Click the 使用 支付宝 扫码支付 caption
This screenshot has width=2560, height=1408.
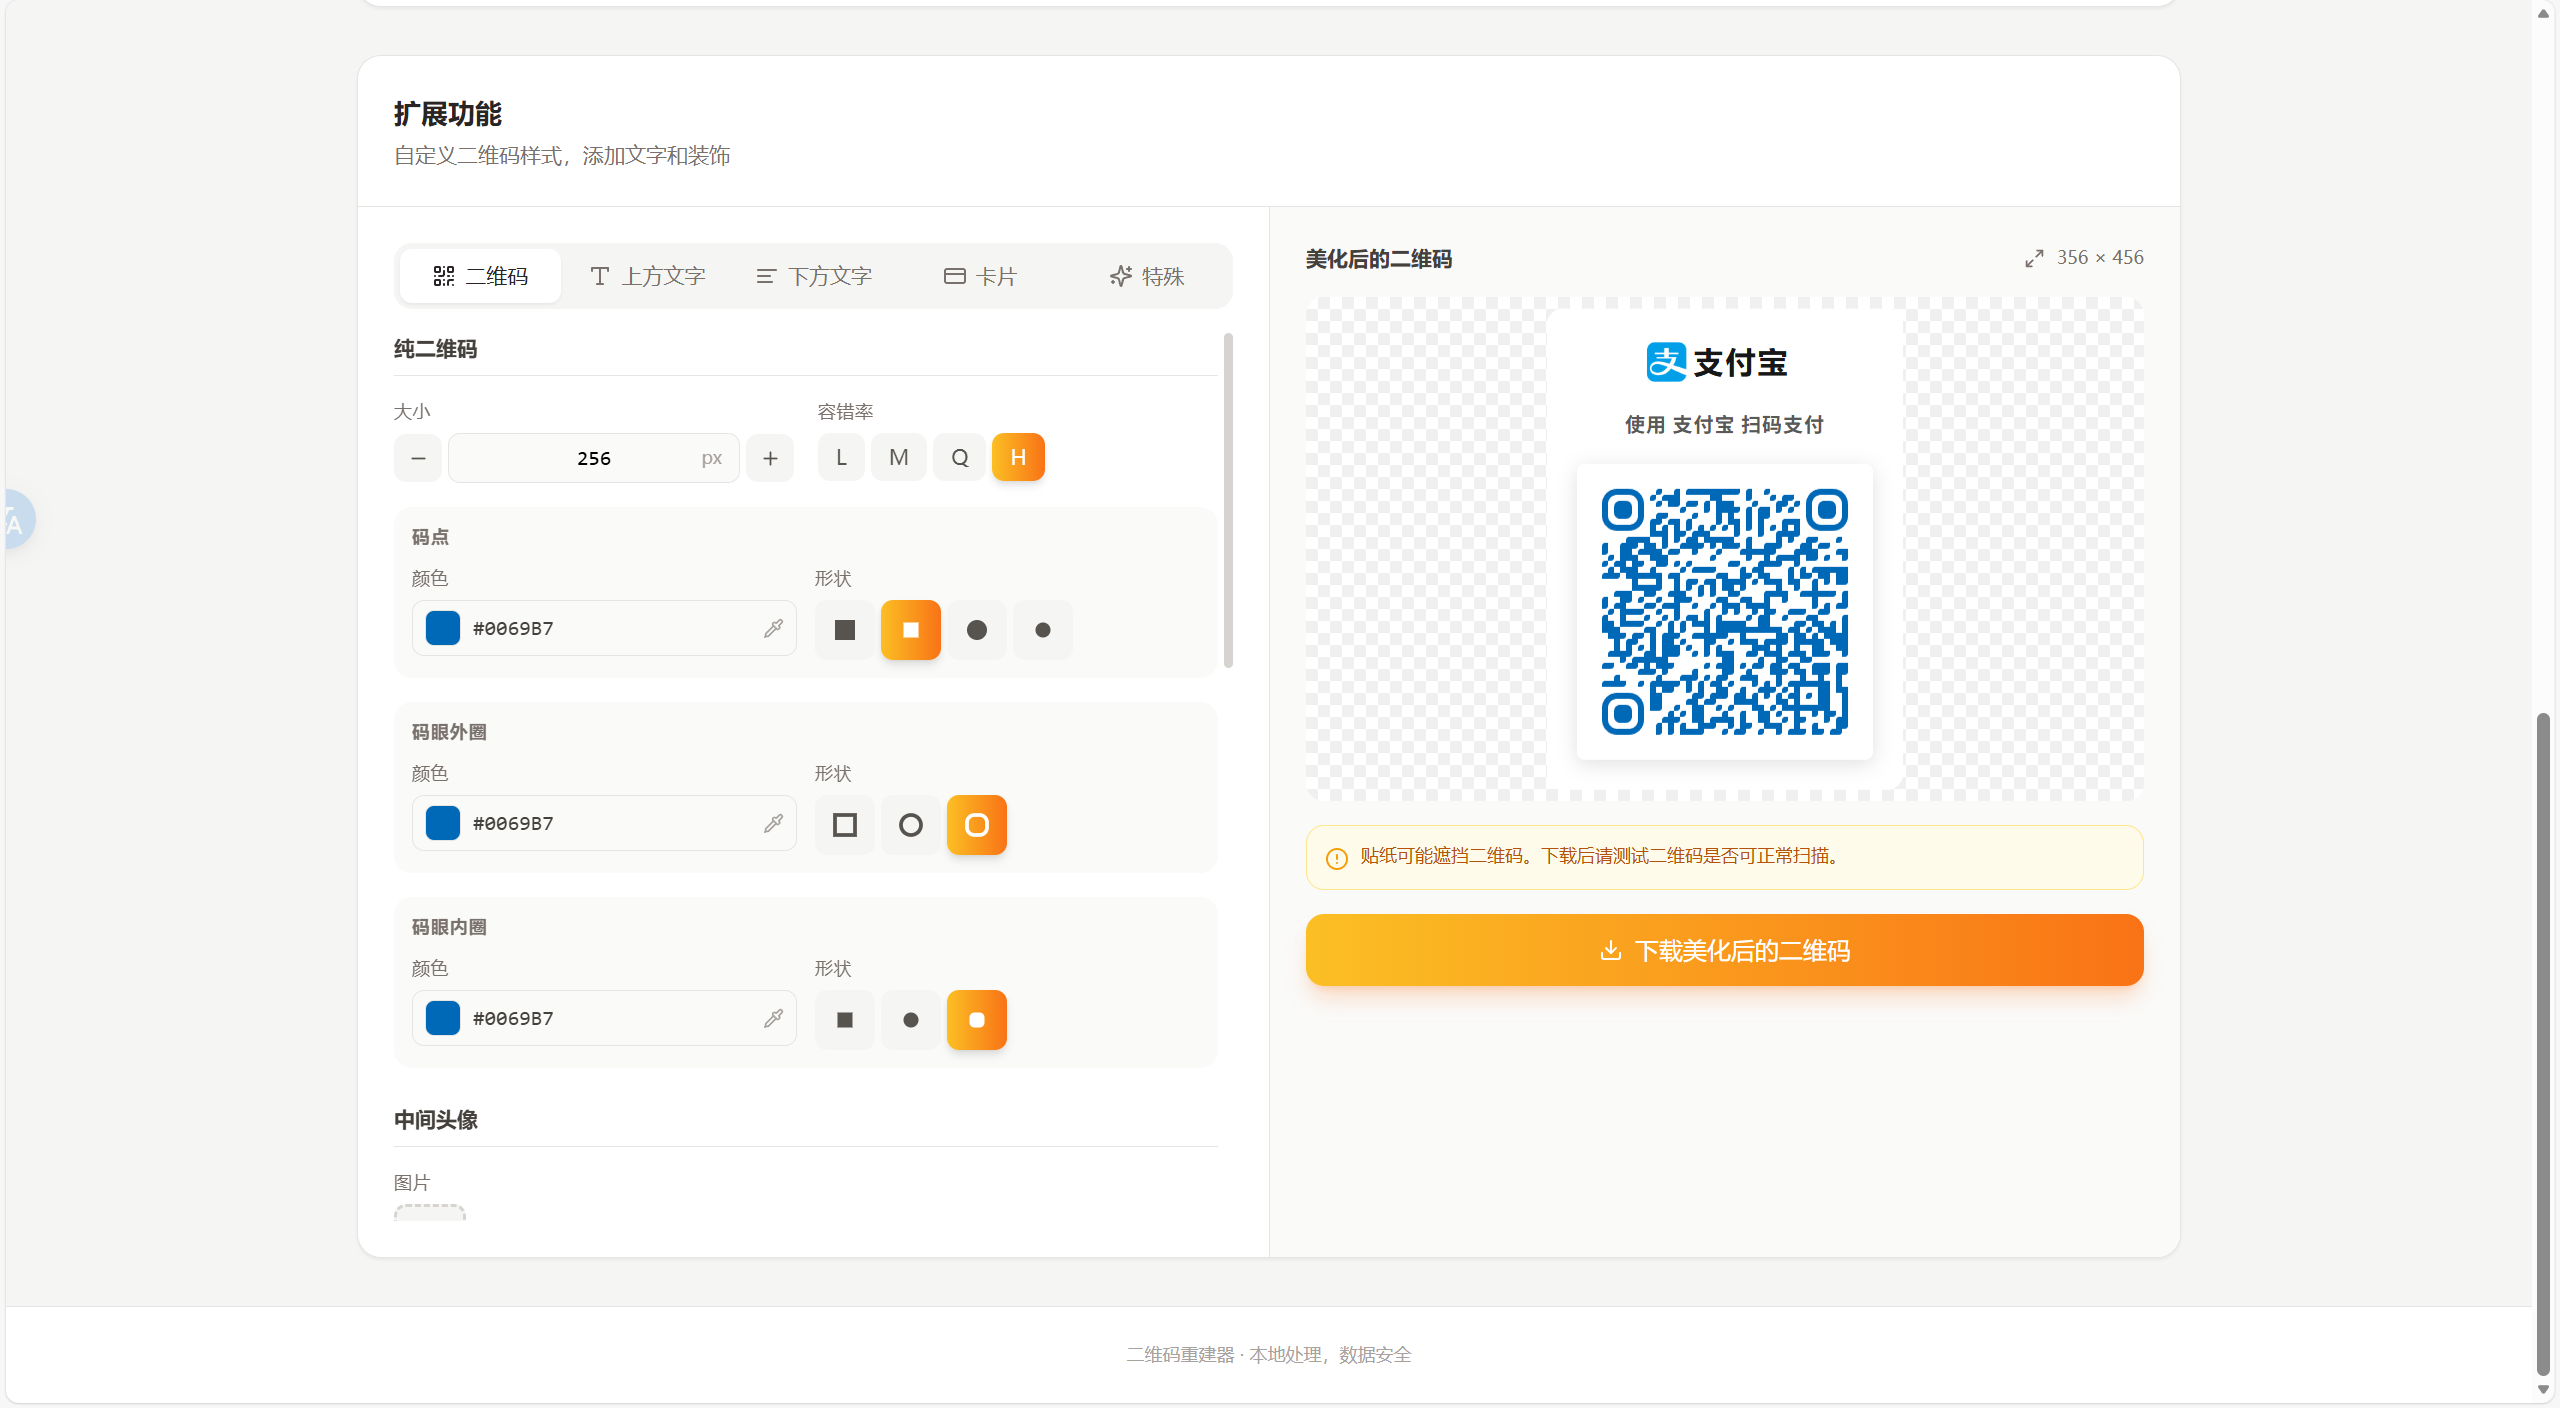(x=1724, y=425)
